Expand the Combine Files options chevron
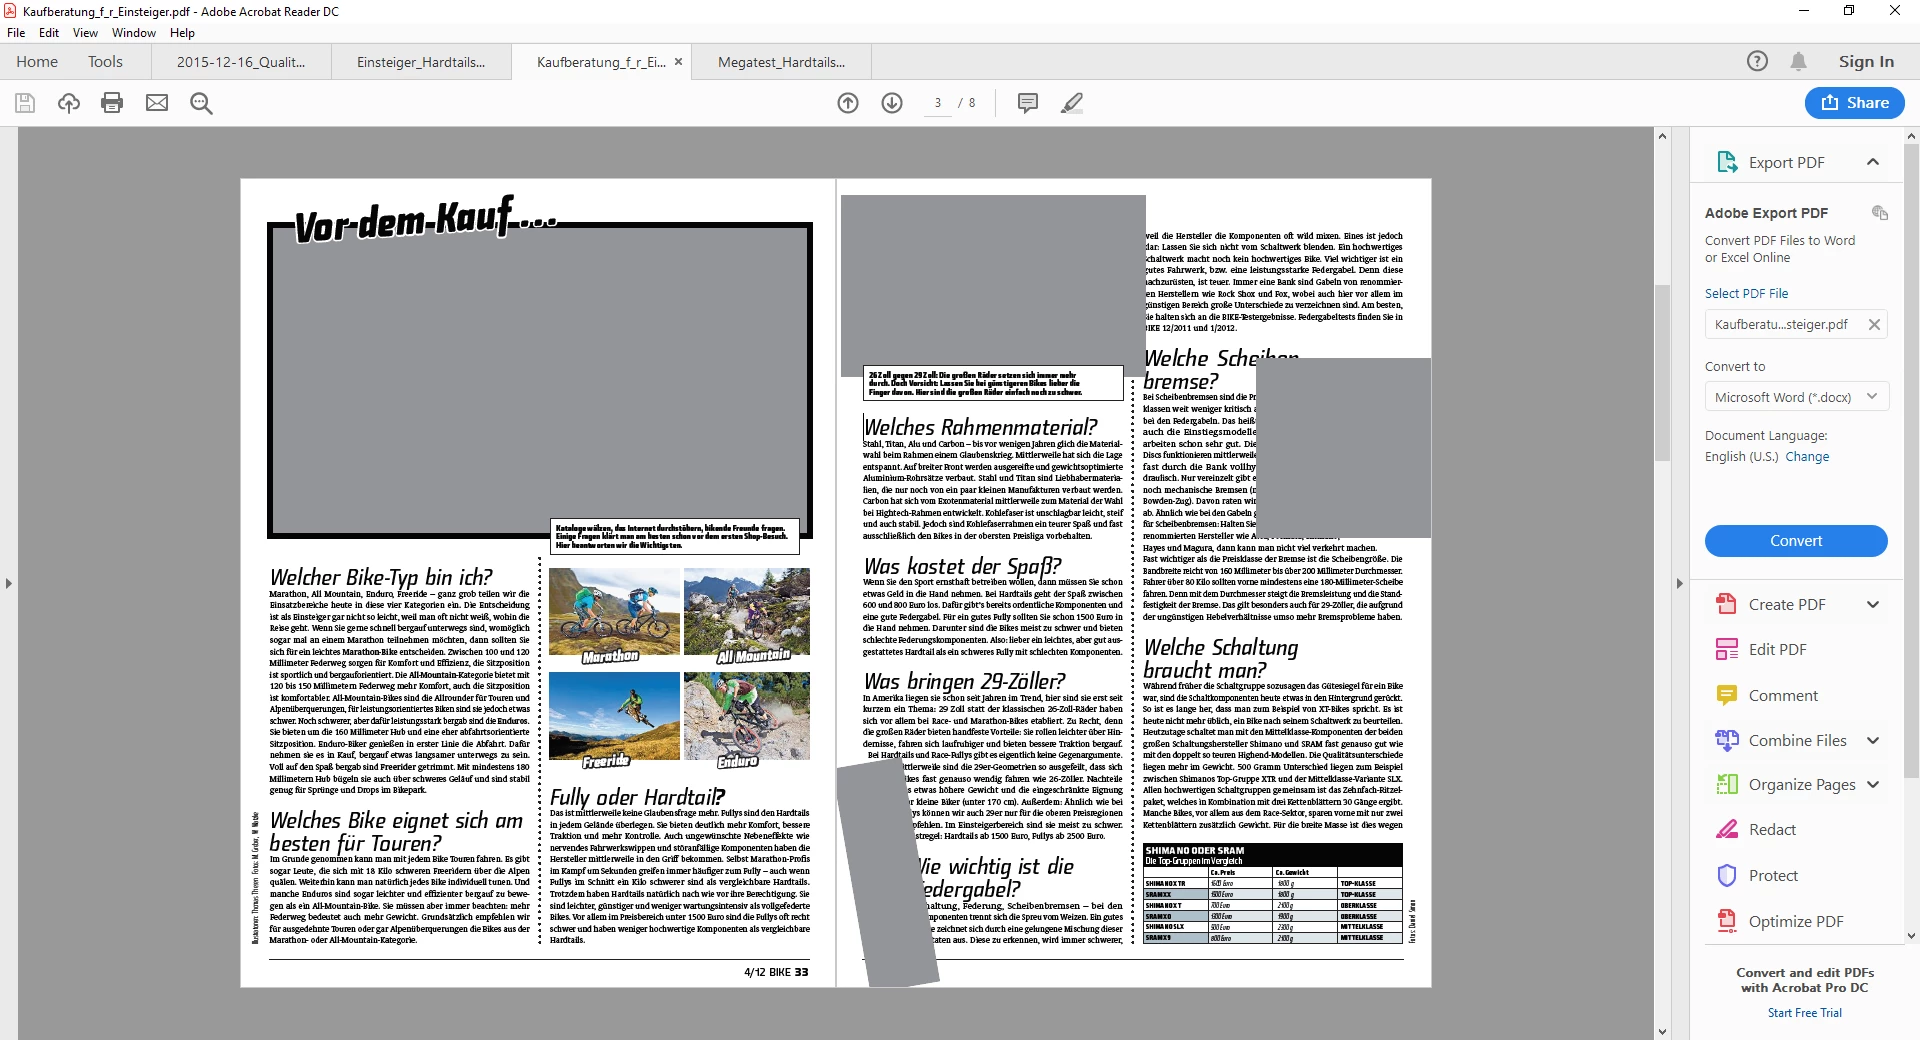1920x1040 pixels. tap(1873, 740)
